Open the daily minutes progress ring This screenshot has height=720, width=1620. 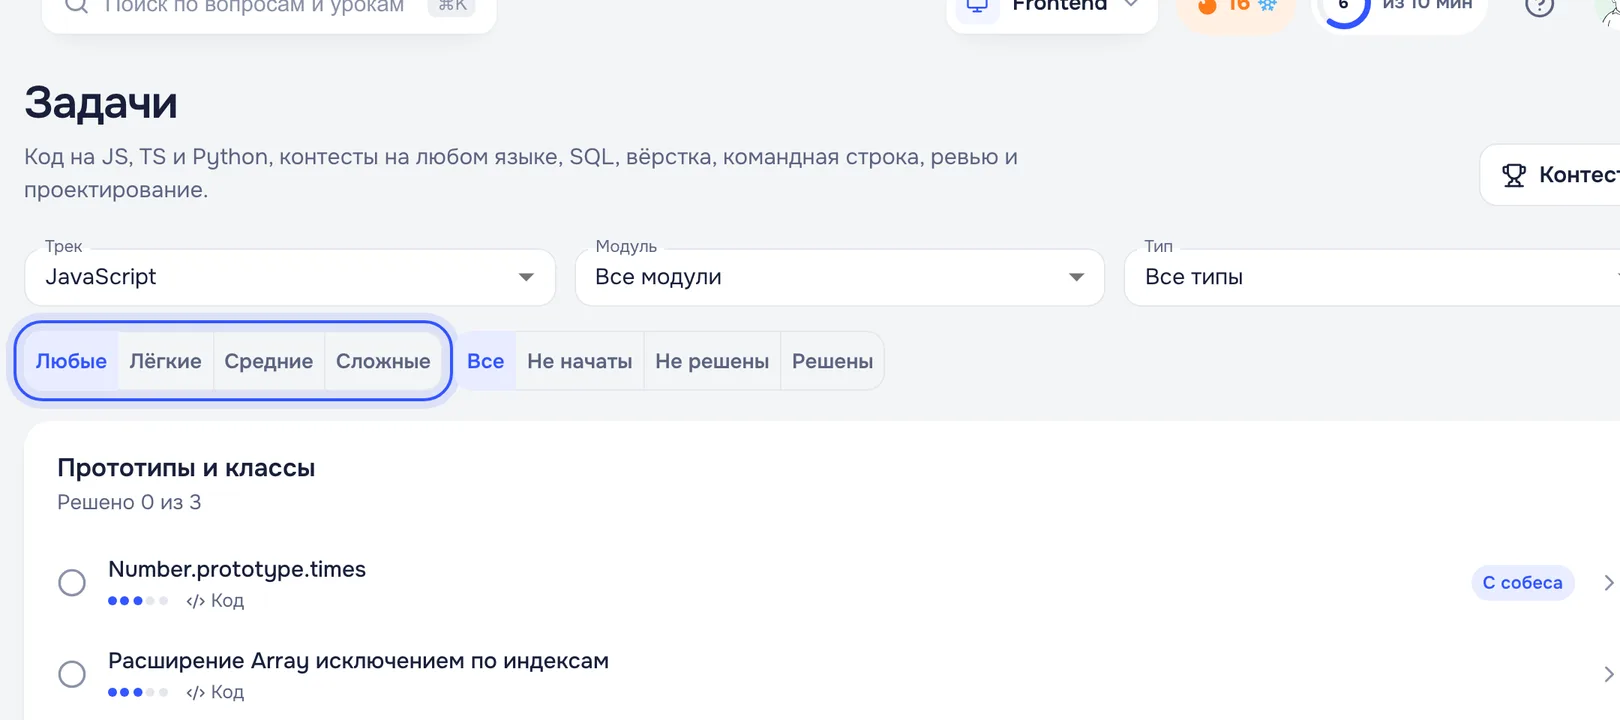coord(1344,8)
